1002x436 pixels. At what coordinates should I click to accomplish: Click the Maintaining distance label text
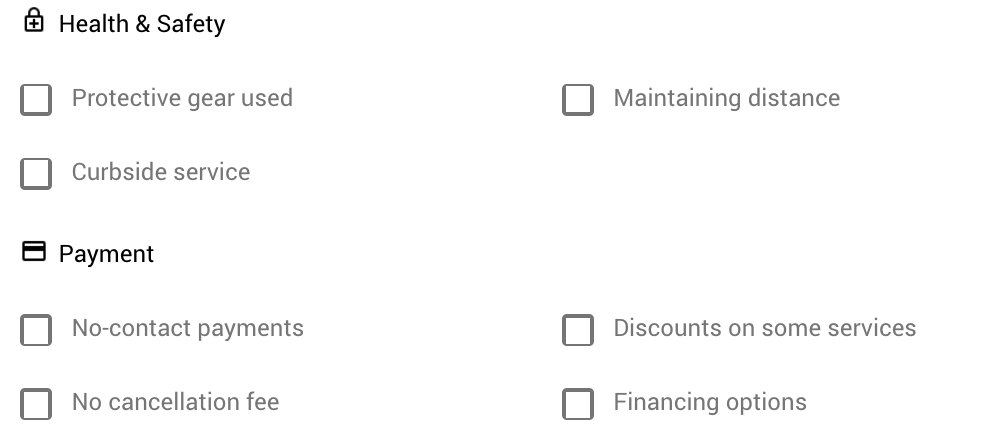727,98
